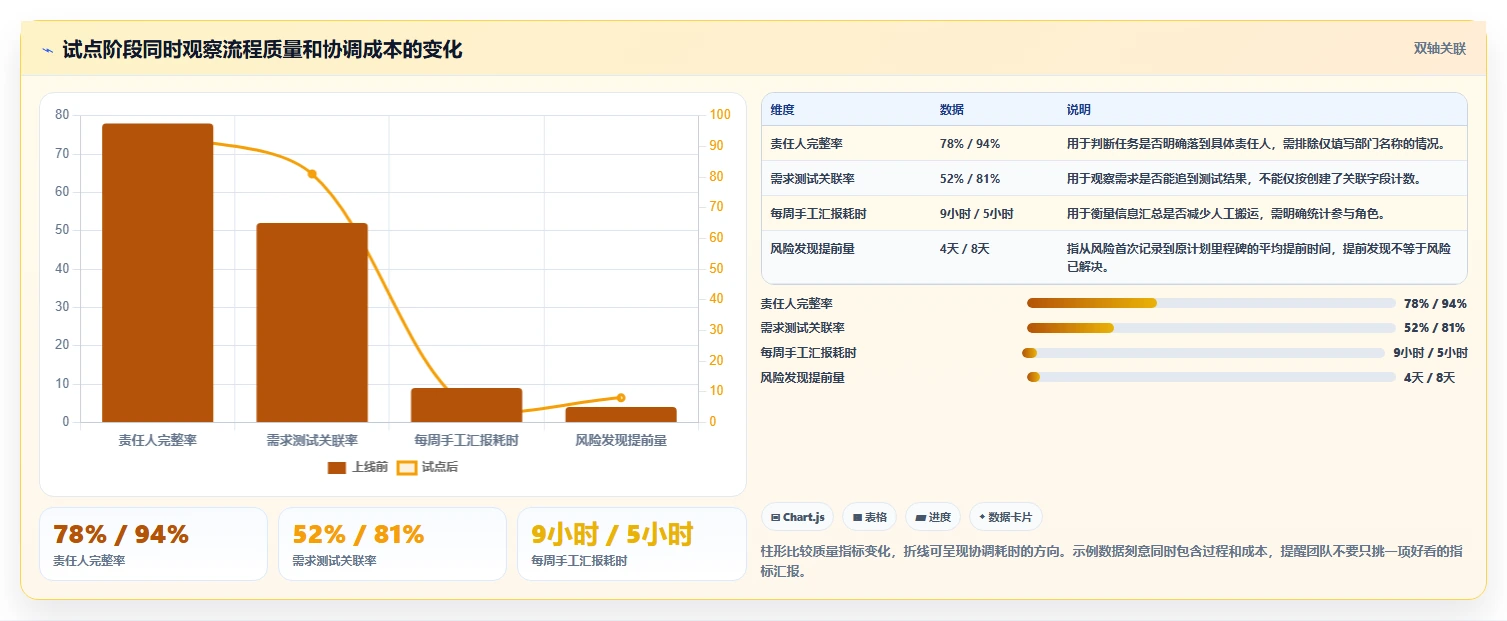The height and width of the screenshot is (621, 1507).
Task: Click the 需求测试关联率 x-axis label
Action: (x=312, y=440)
